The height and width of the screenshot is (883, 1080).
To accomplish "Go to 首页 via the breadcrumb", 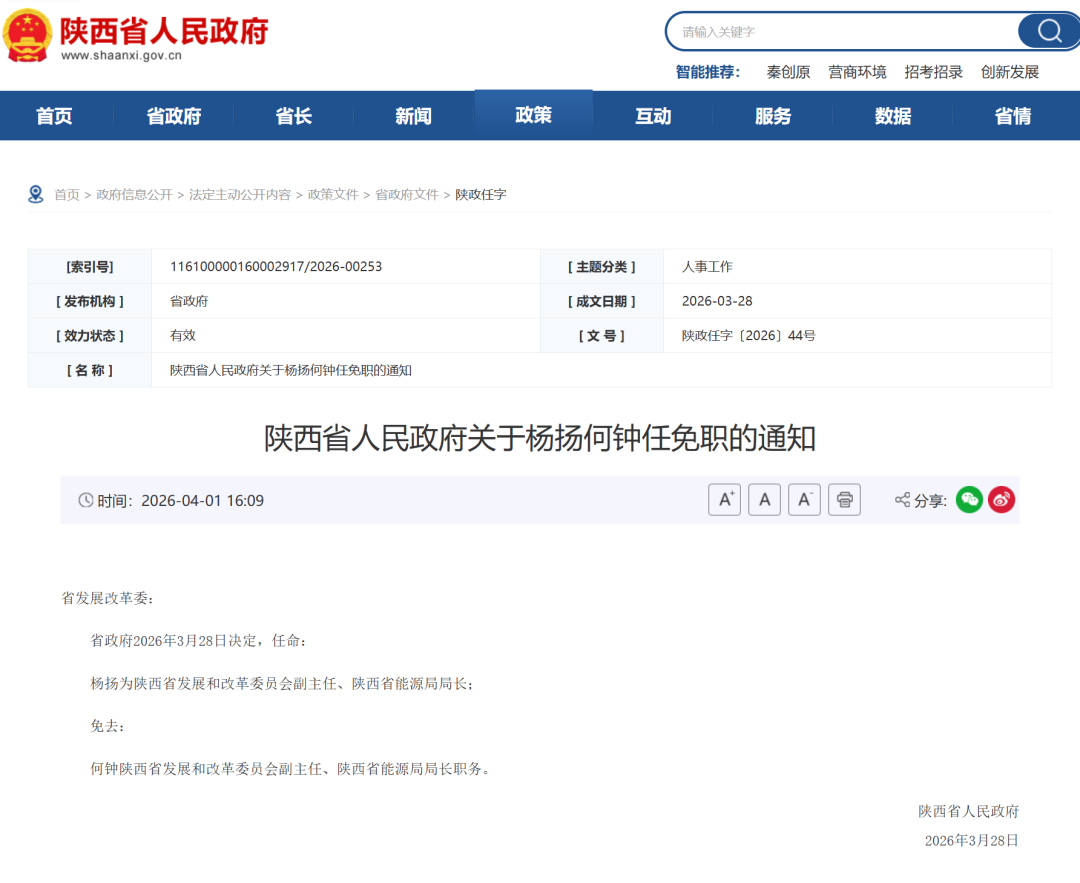I will (66, 194).
